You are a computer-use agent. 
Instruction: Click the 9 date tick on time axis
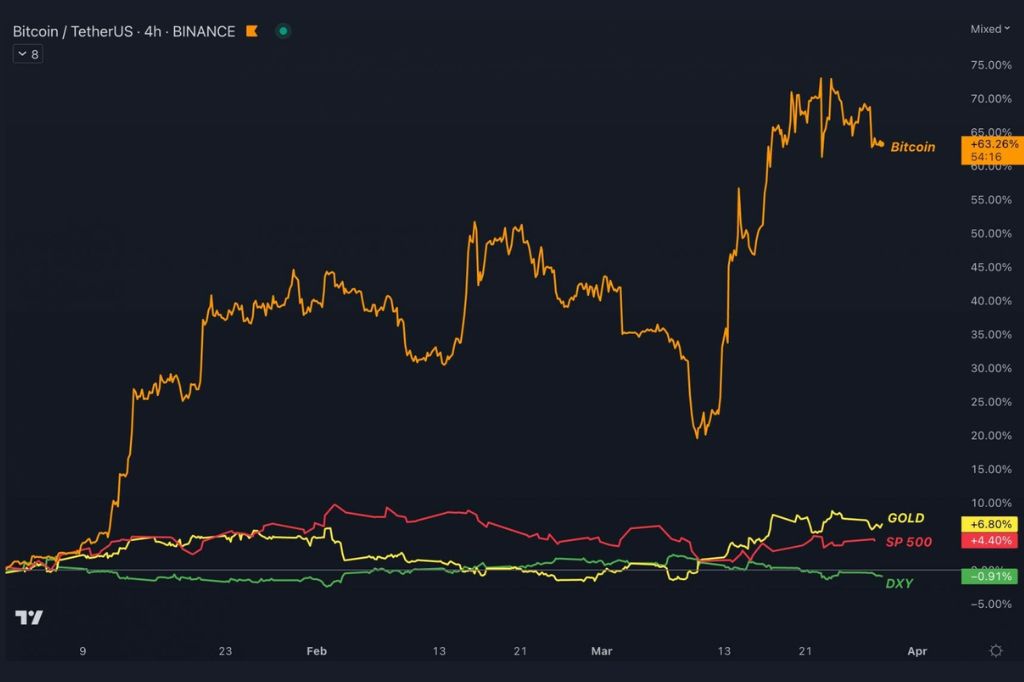tap(82, 651)
